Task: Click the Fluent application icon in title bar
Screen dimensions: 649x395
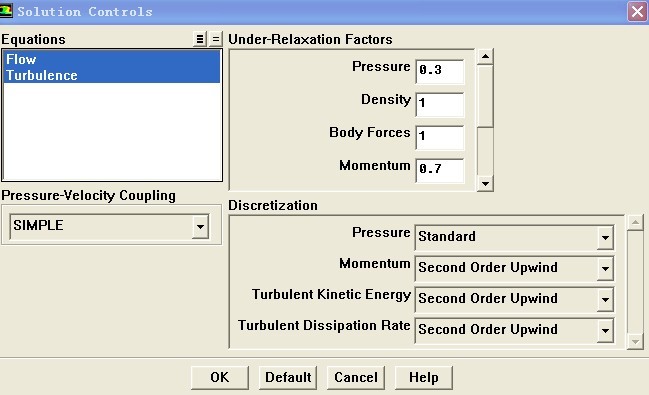Action: coord(6,11)
